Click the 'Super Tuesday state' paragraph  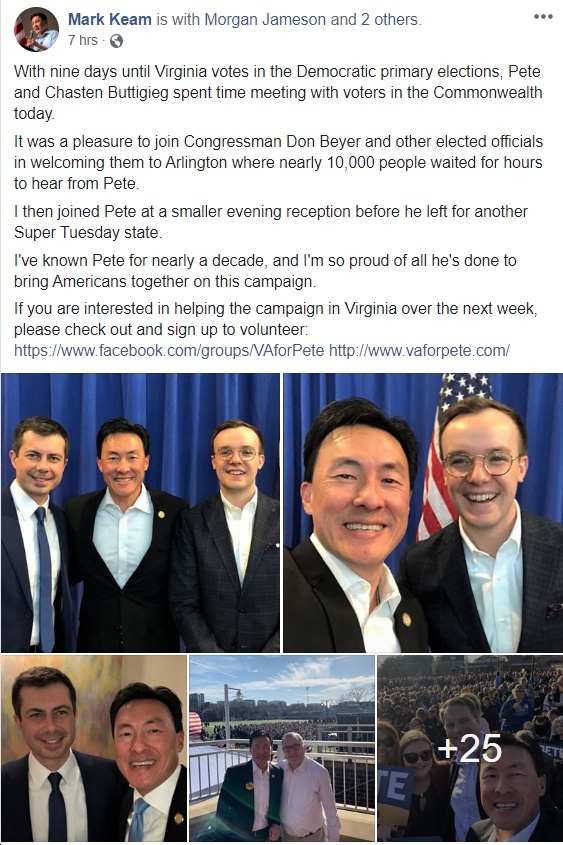tap(270, 221)
